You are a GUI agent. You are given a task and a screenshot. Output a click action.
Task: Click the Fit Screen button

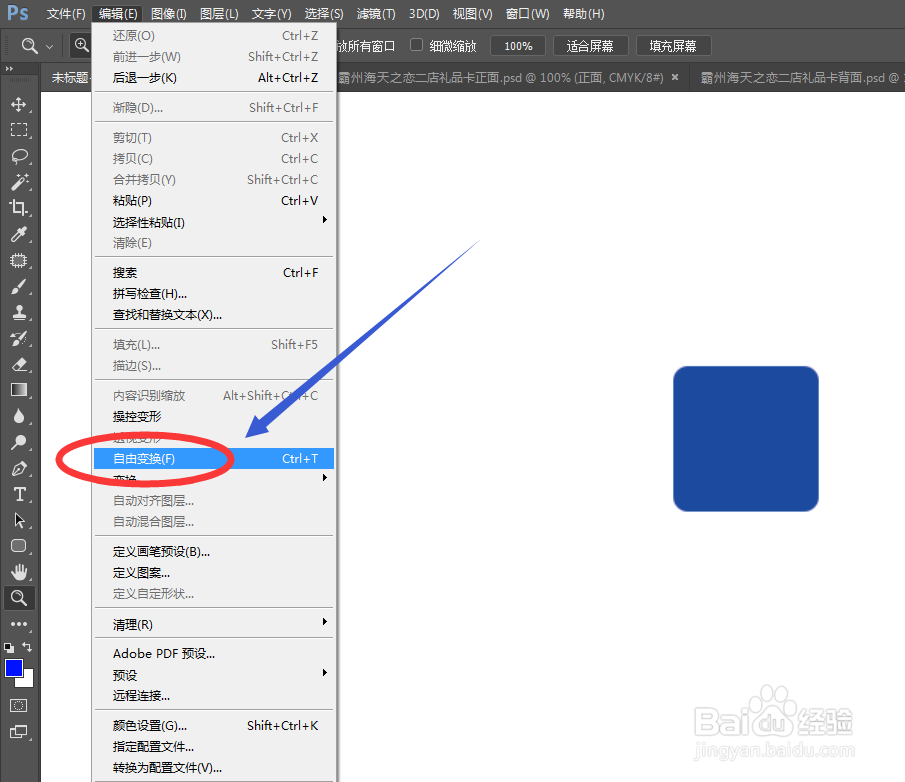point(590,46)
